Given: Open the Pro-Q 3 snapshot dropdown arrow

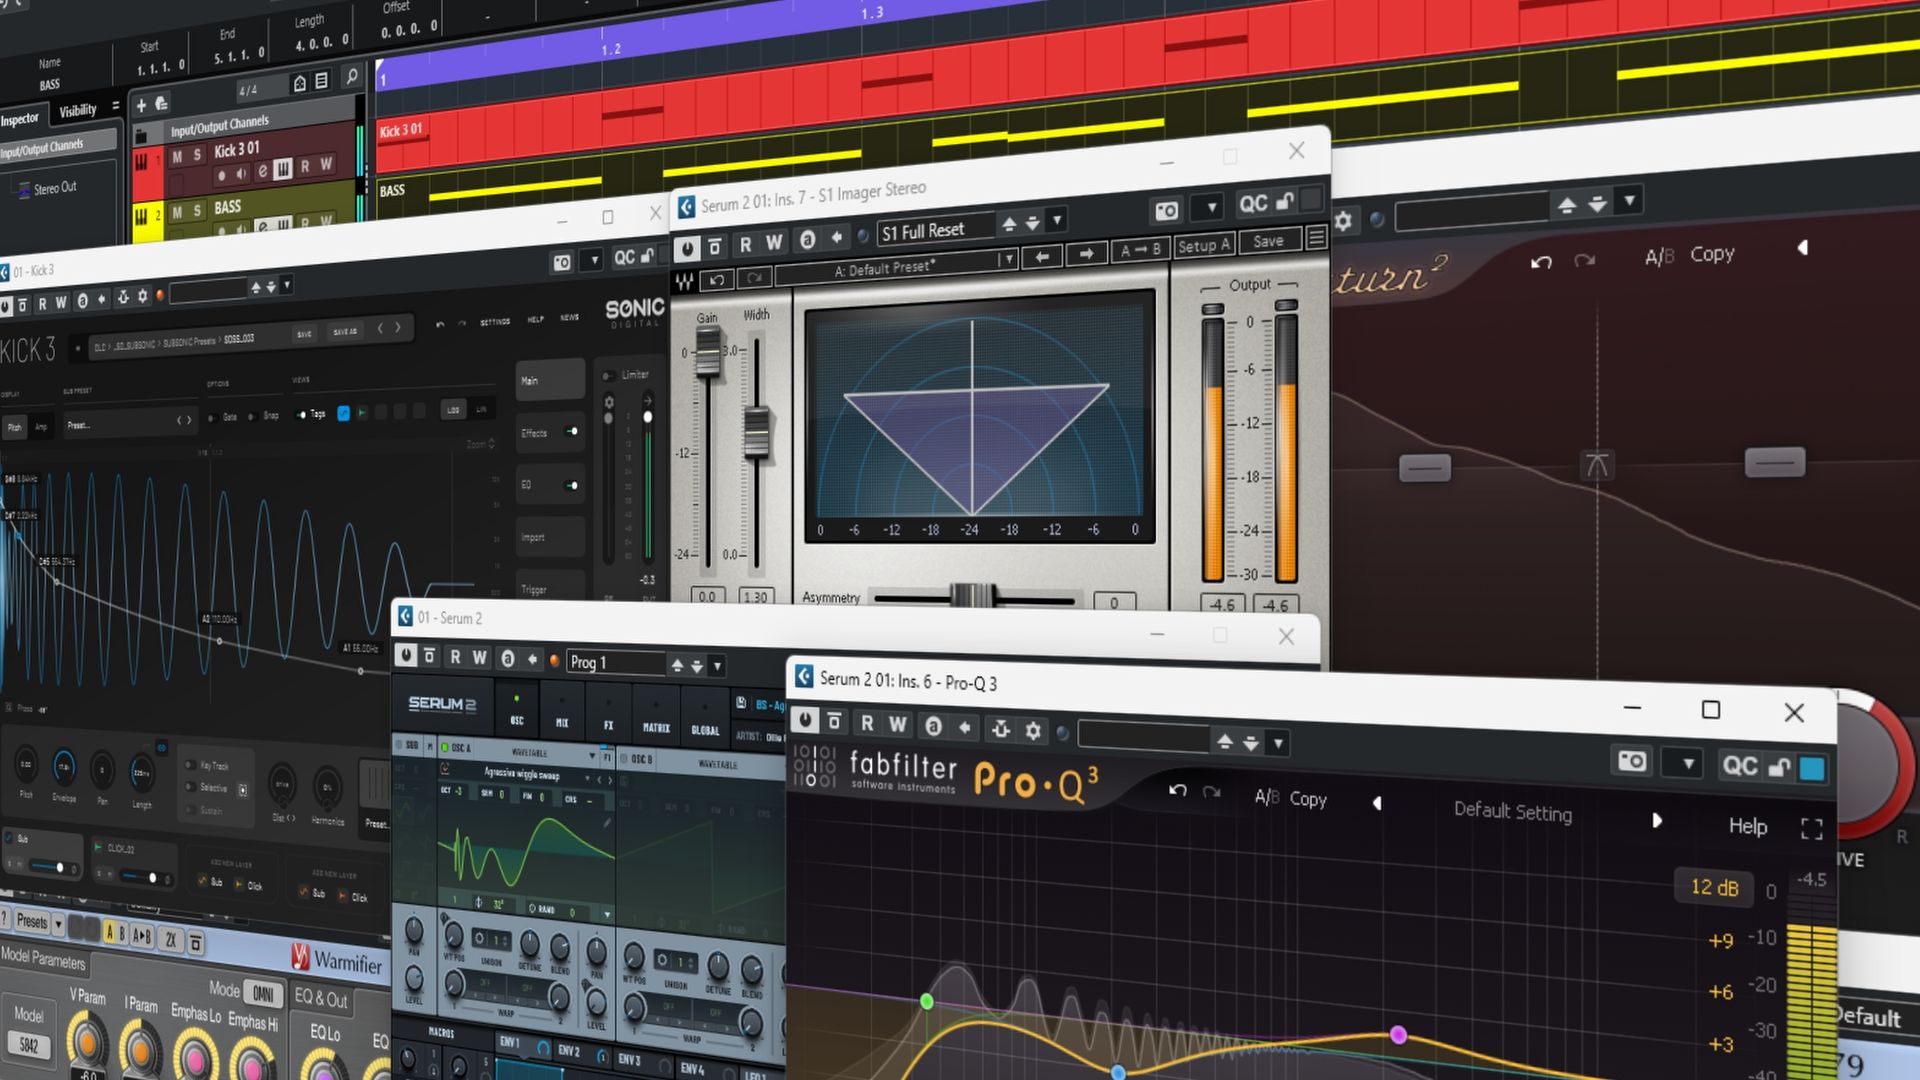Looking at the screenshot, I should [x=1688, y=765].
